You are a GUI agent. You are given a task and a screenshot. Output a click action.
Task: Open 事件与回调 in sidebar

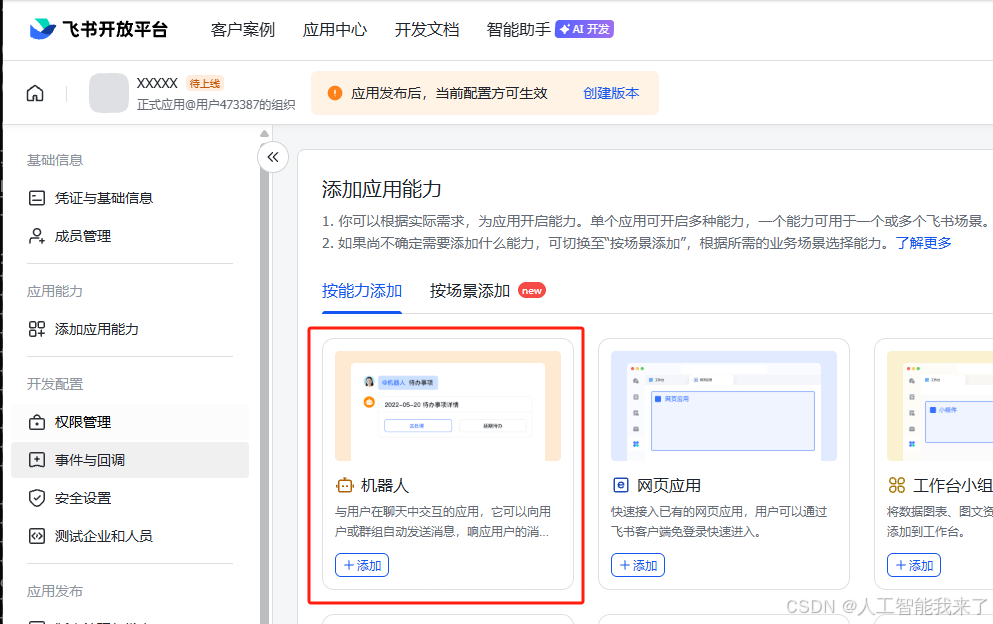coord(130,460)
